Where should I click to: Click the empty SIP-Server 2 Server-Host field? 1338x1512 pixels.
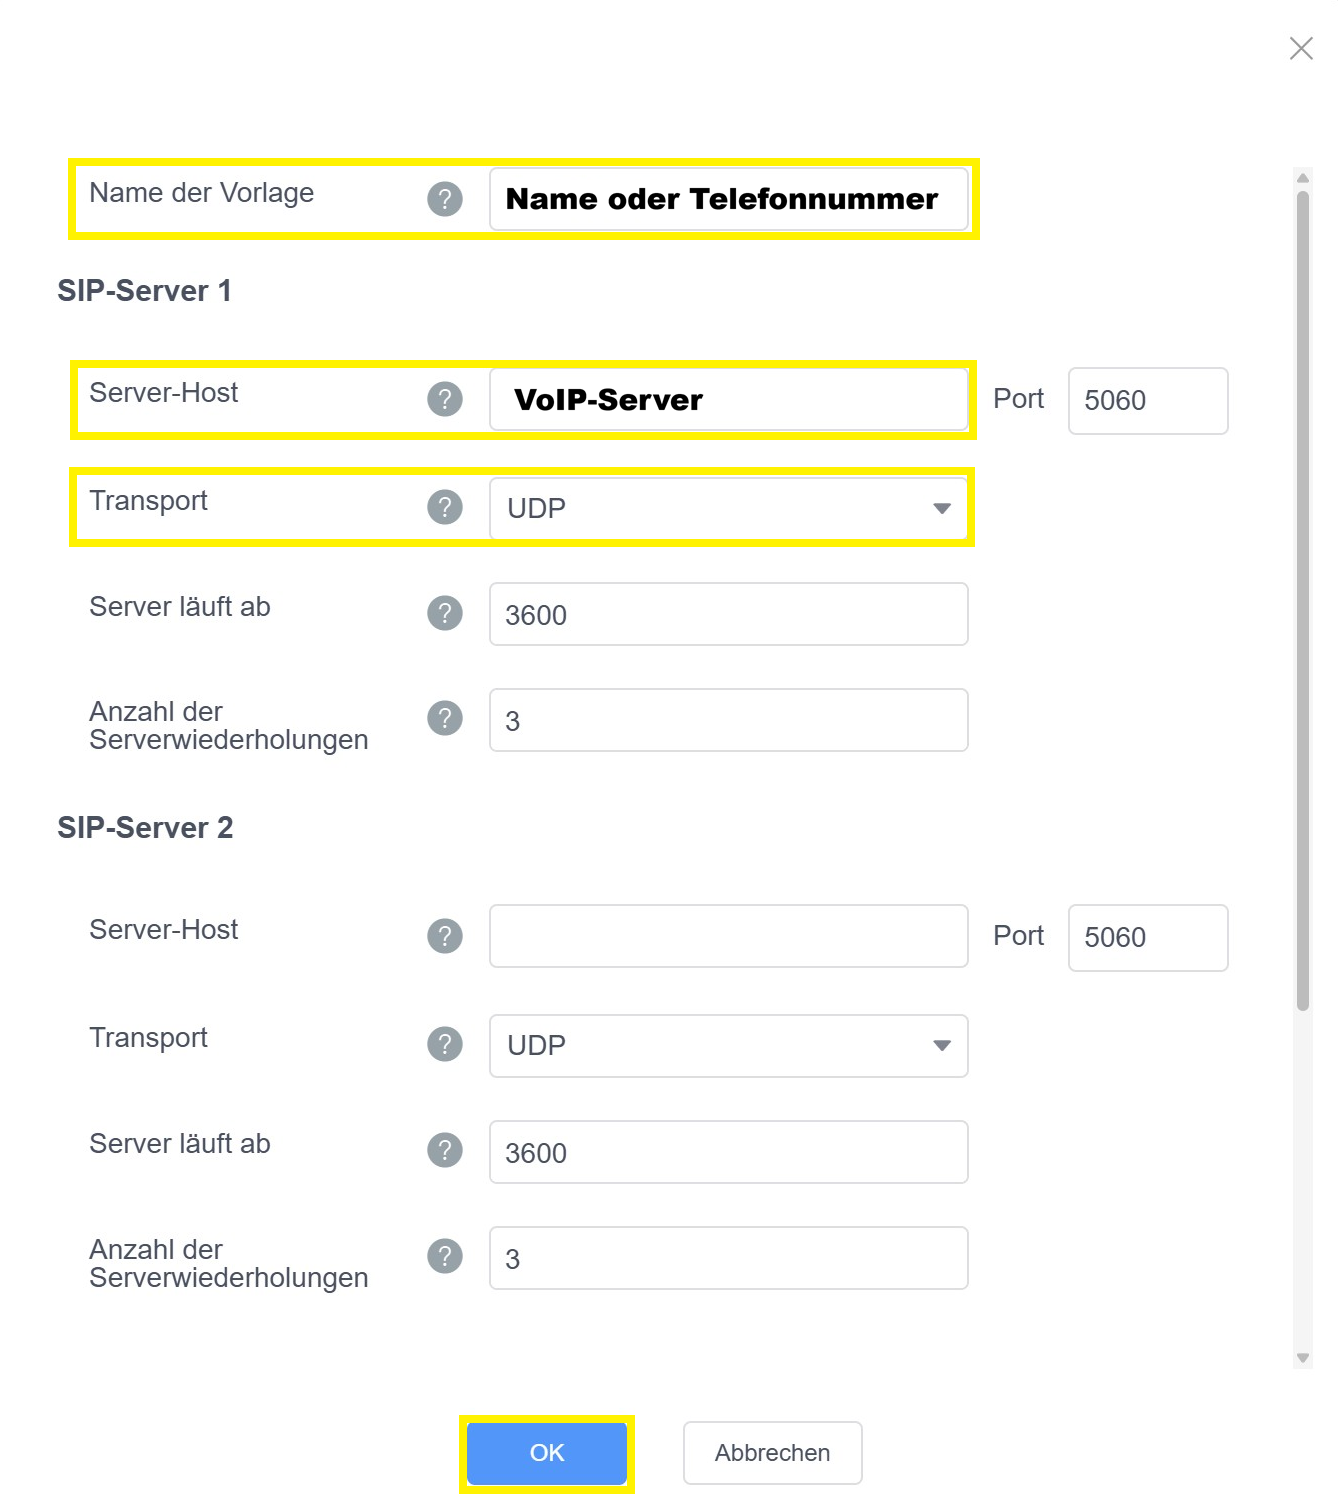728,936
